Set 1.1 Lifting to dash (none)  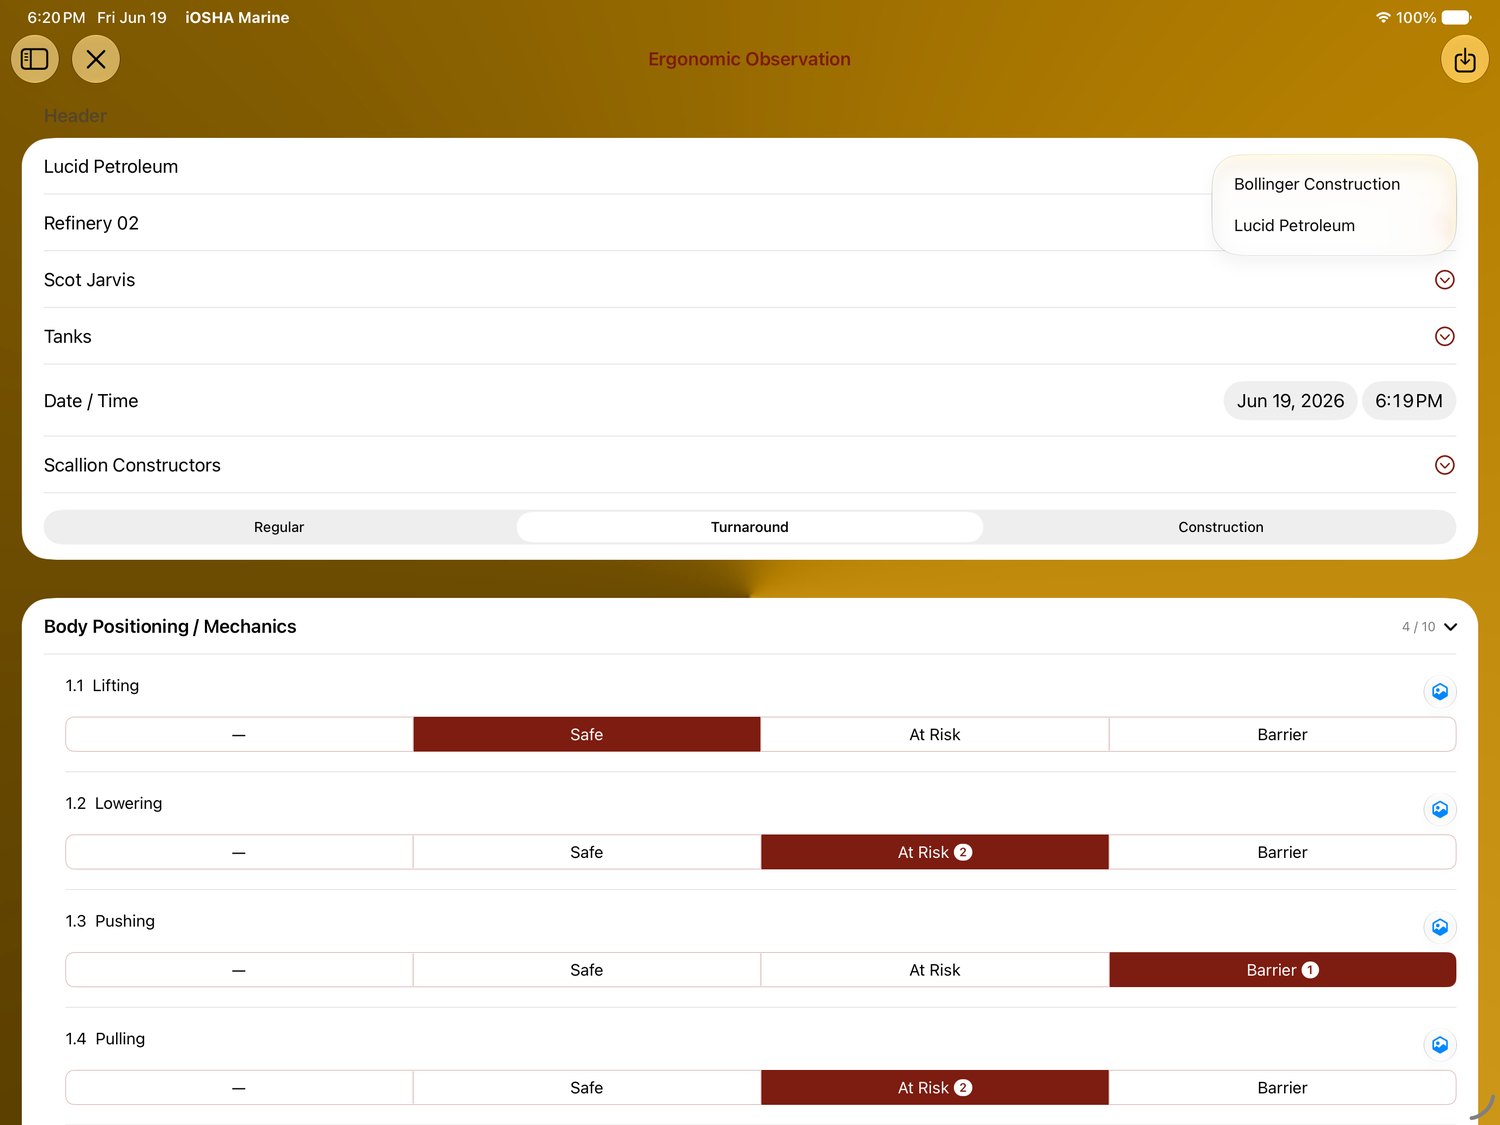pyautogui.click(x=239, y=735)
